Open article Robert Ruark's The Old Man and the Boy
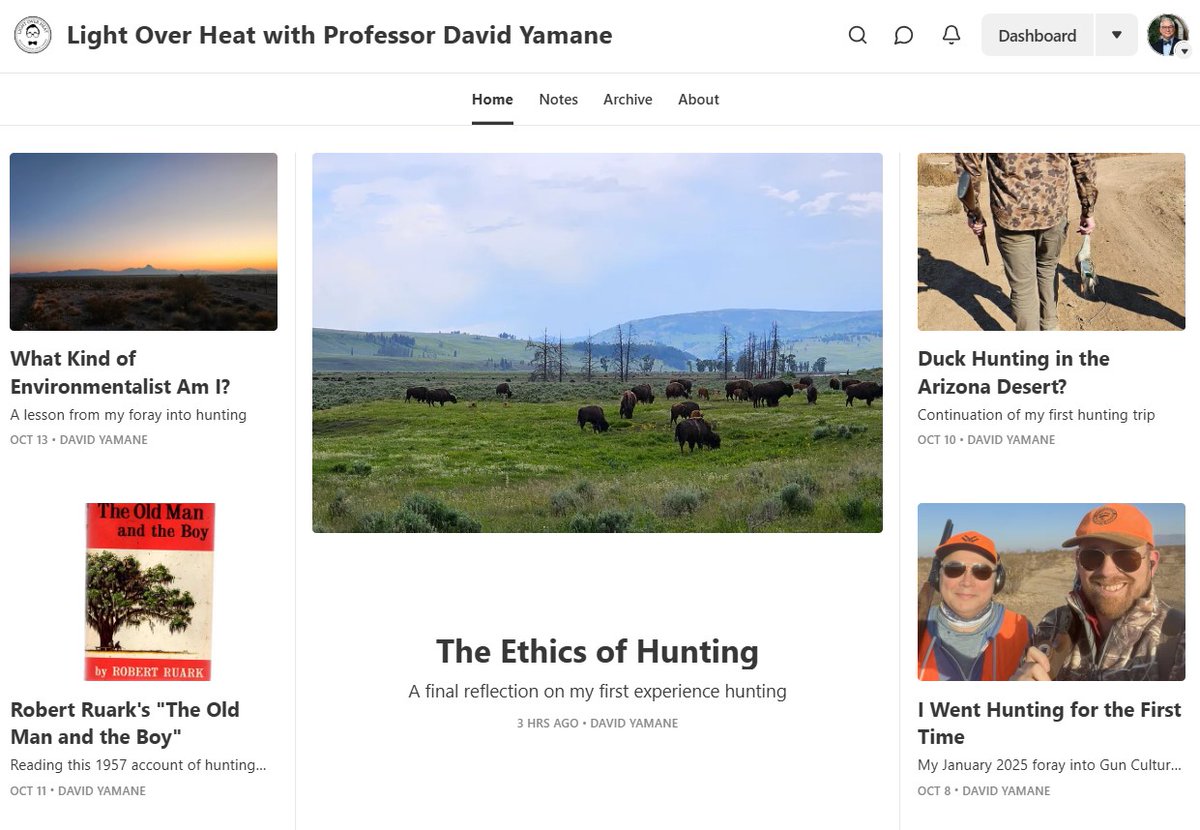The image size is (1200, 830). 125,723
